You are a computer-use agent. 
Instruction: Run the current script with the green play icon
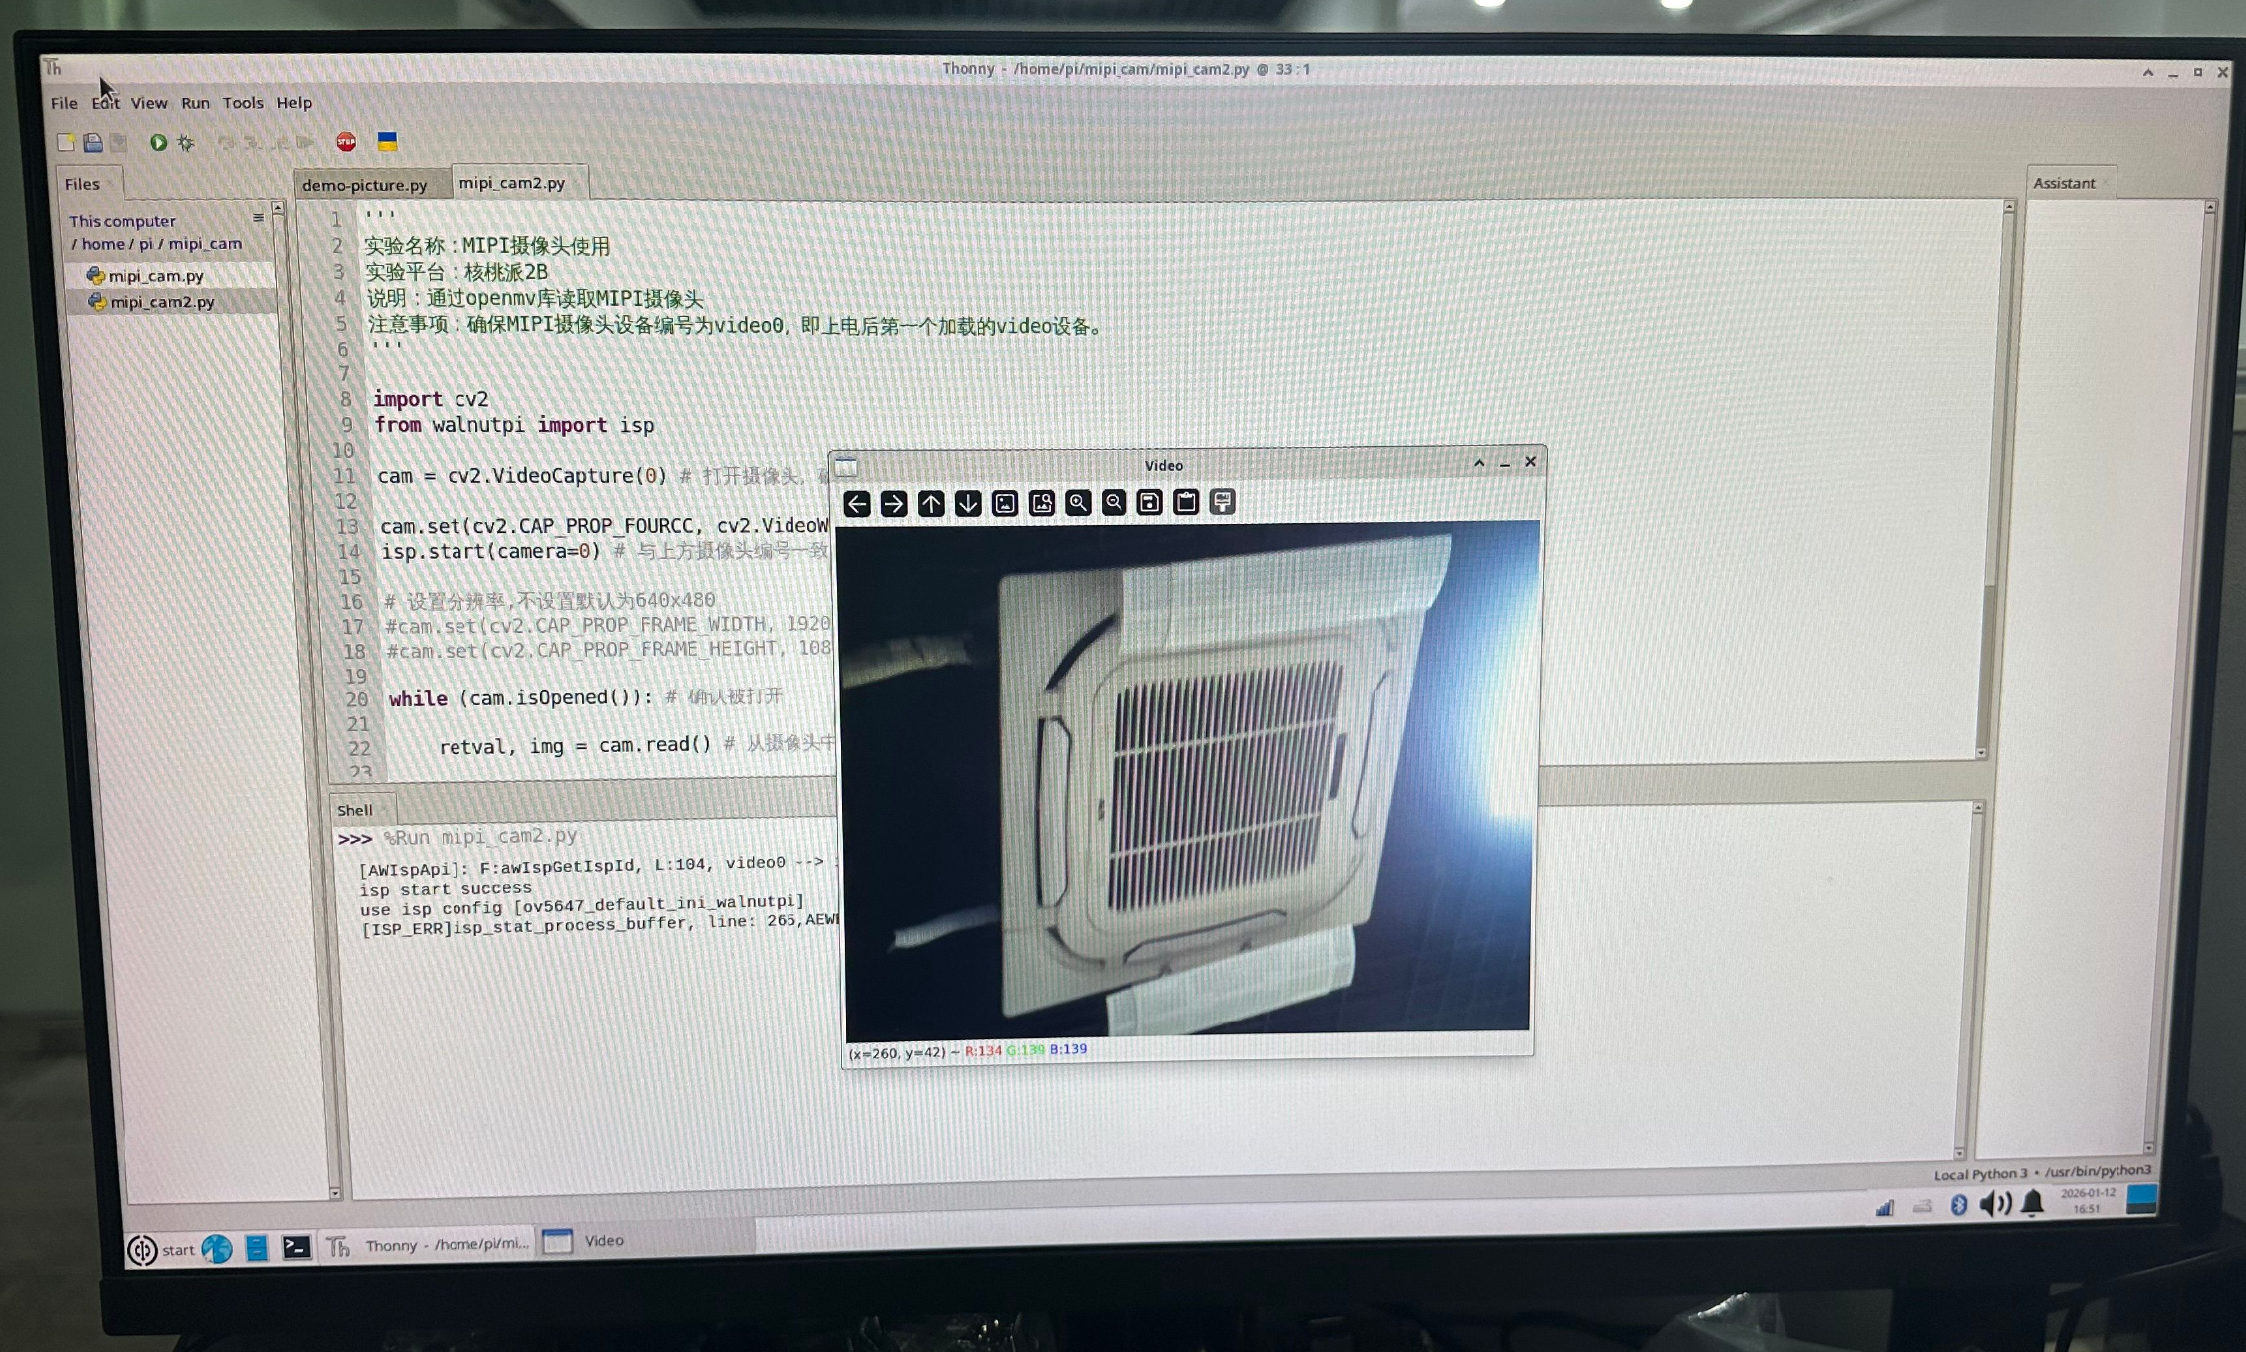pyautogui.click(x=159, y=143)
